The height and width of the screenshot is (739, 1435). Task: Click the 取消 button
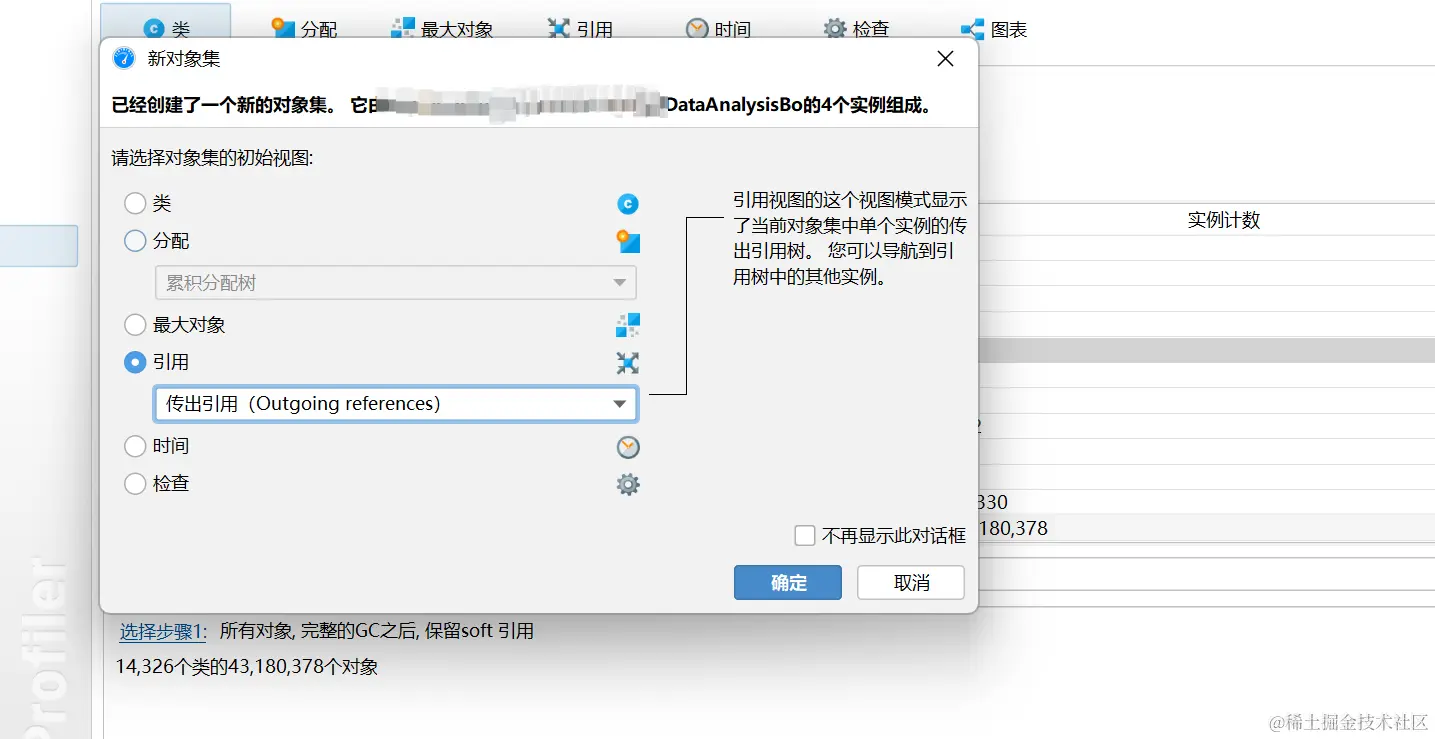click(911, 583)
